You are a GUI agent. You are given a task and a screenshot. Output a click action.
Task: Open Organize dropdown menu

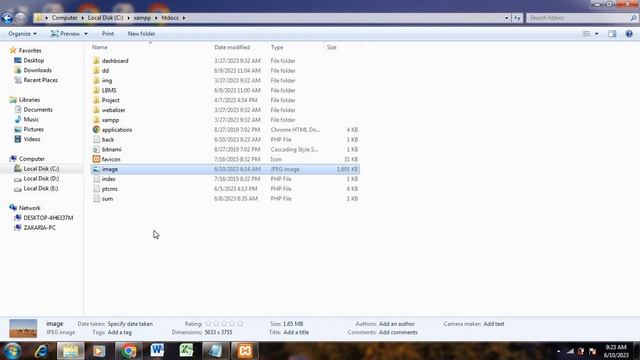point(22,34)
